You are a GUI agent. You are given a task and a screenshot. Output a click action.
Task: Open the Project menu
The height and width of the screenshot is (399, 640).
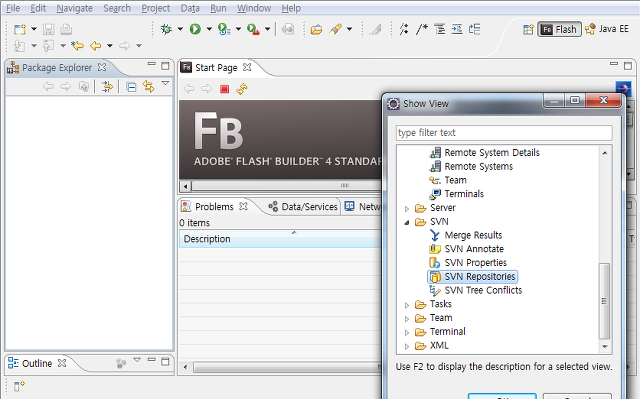156,8
